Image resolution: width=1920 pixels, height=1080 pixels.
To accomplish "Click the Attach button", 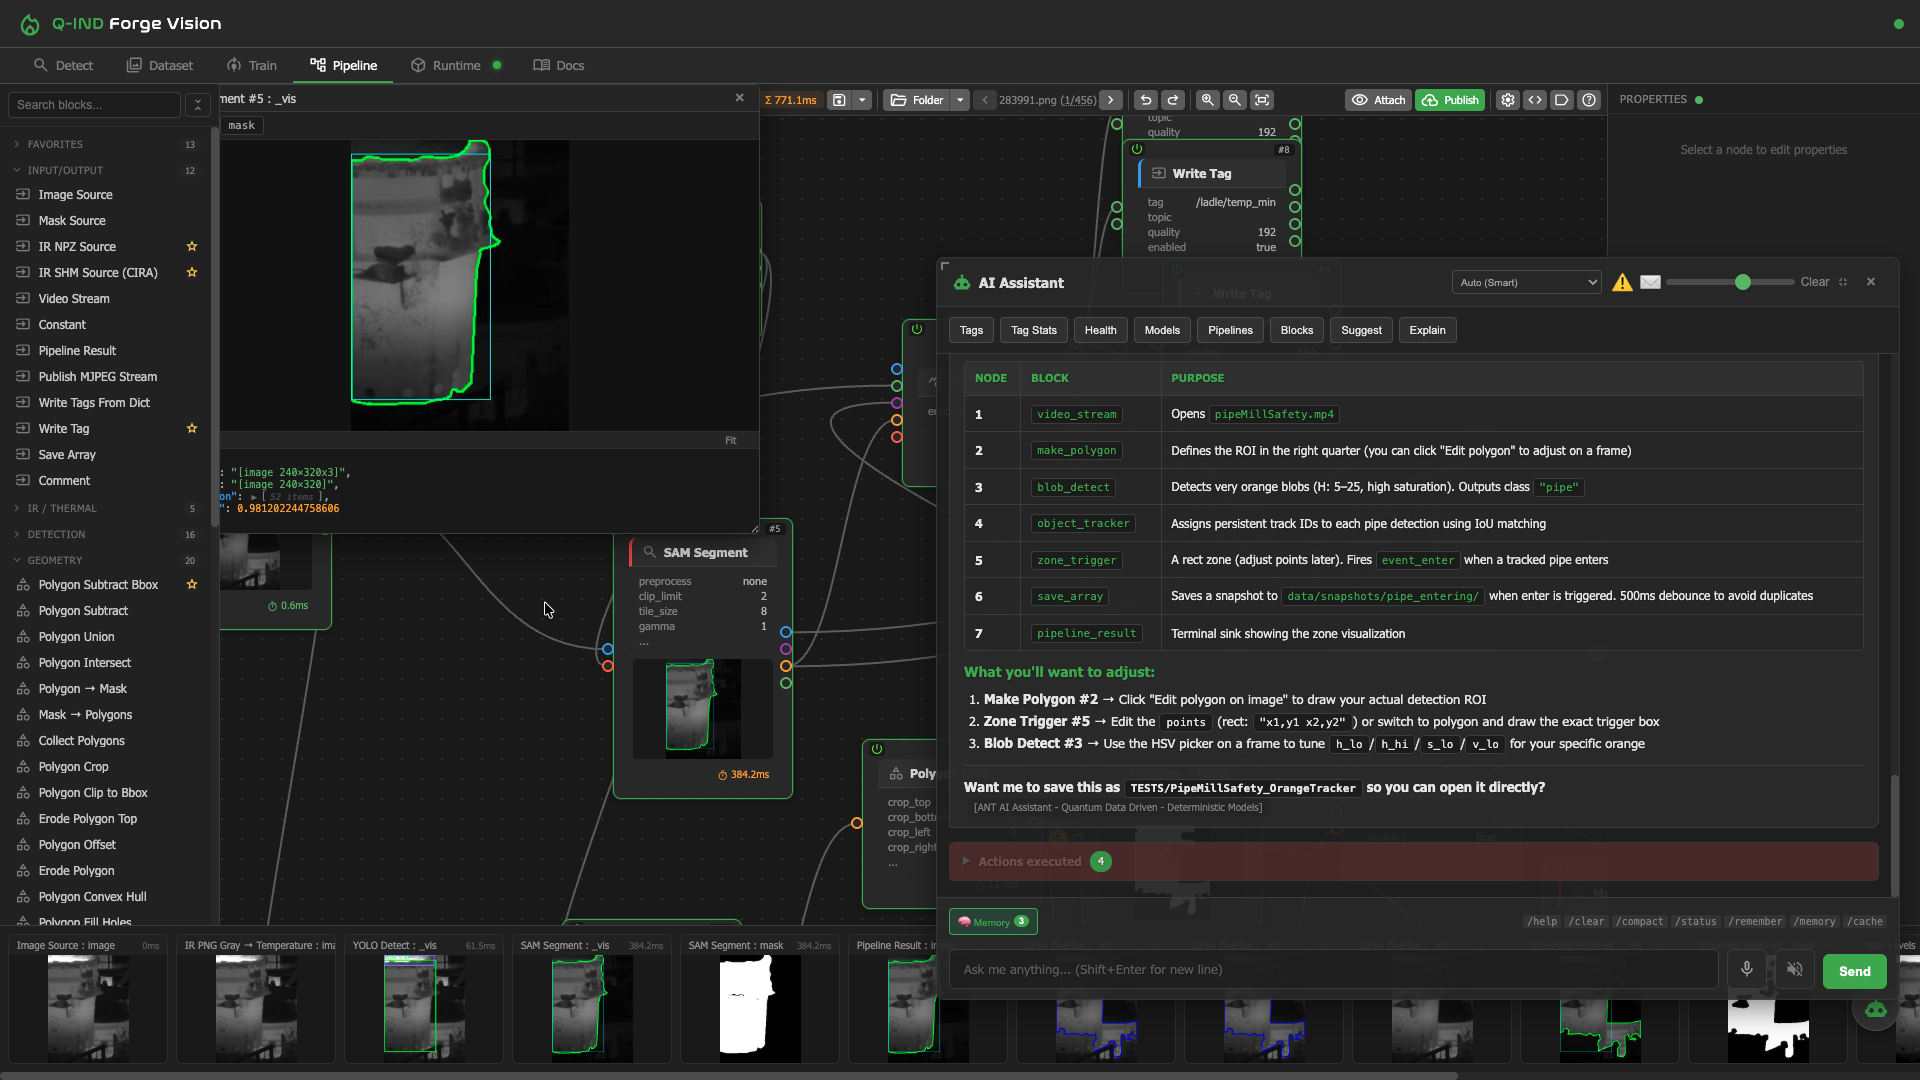I will click(x=1378, y=100).
